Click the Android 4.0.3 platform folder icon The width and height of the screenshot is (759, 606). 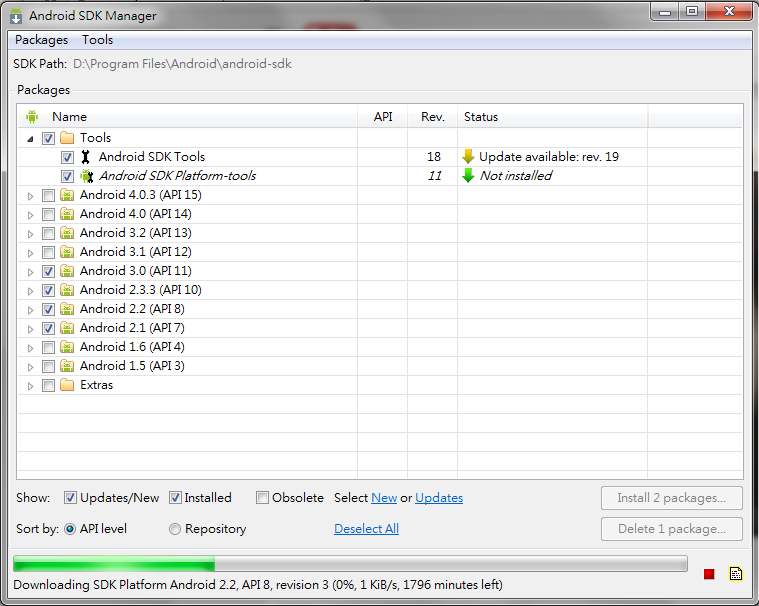[x=67, y=195]
